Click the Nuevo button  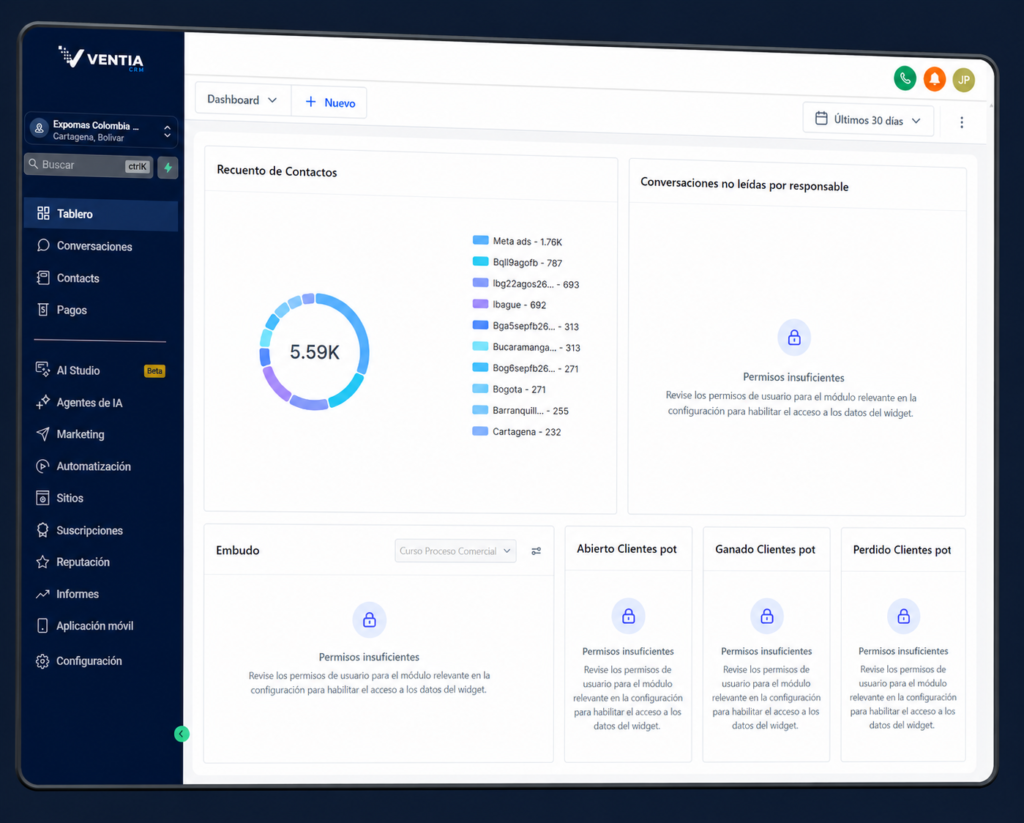(x=329, y=103)
